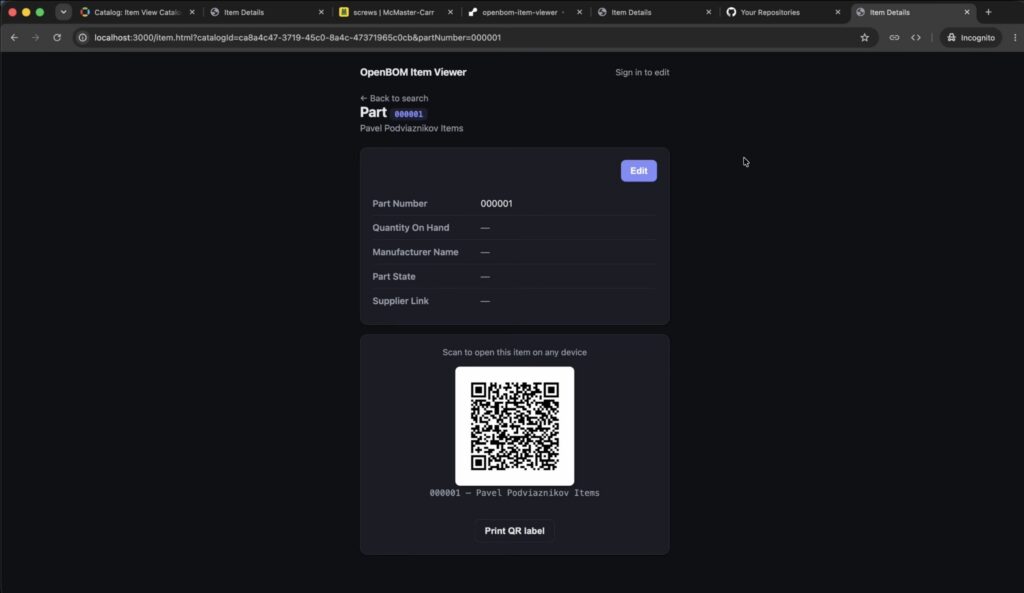Reload the current page
This screenshot has height=593, width=1024.
tap(57, 38)
